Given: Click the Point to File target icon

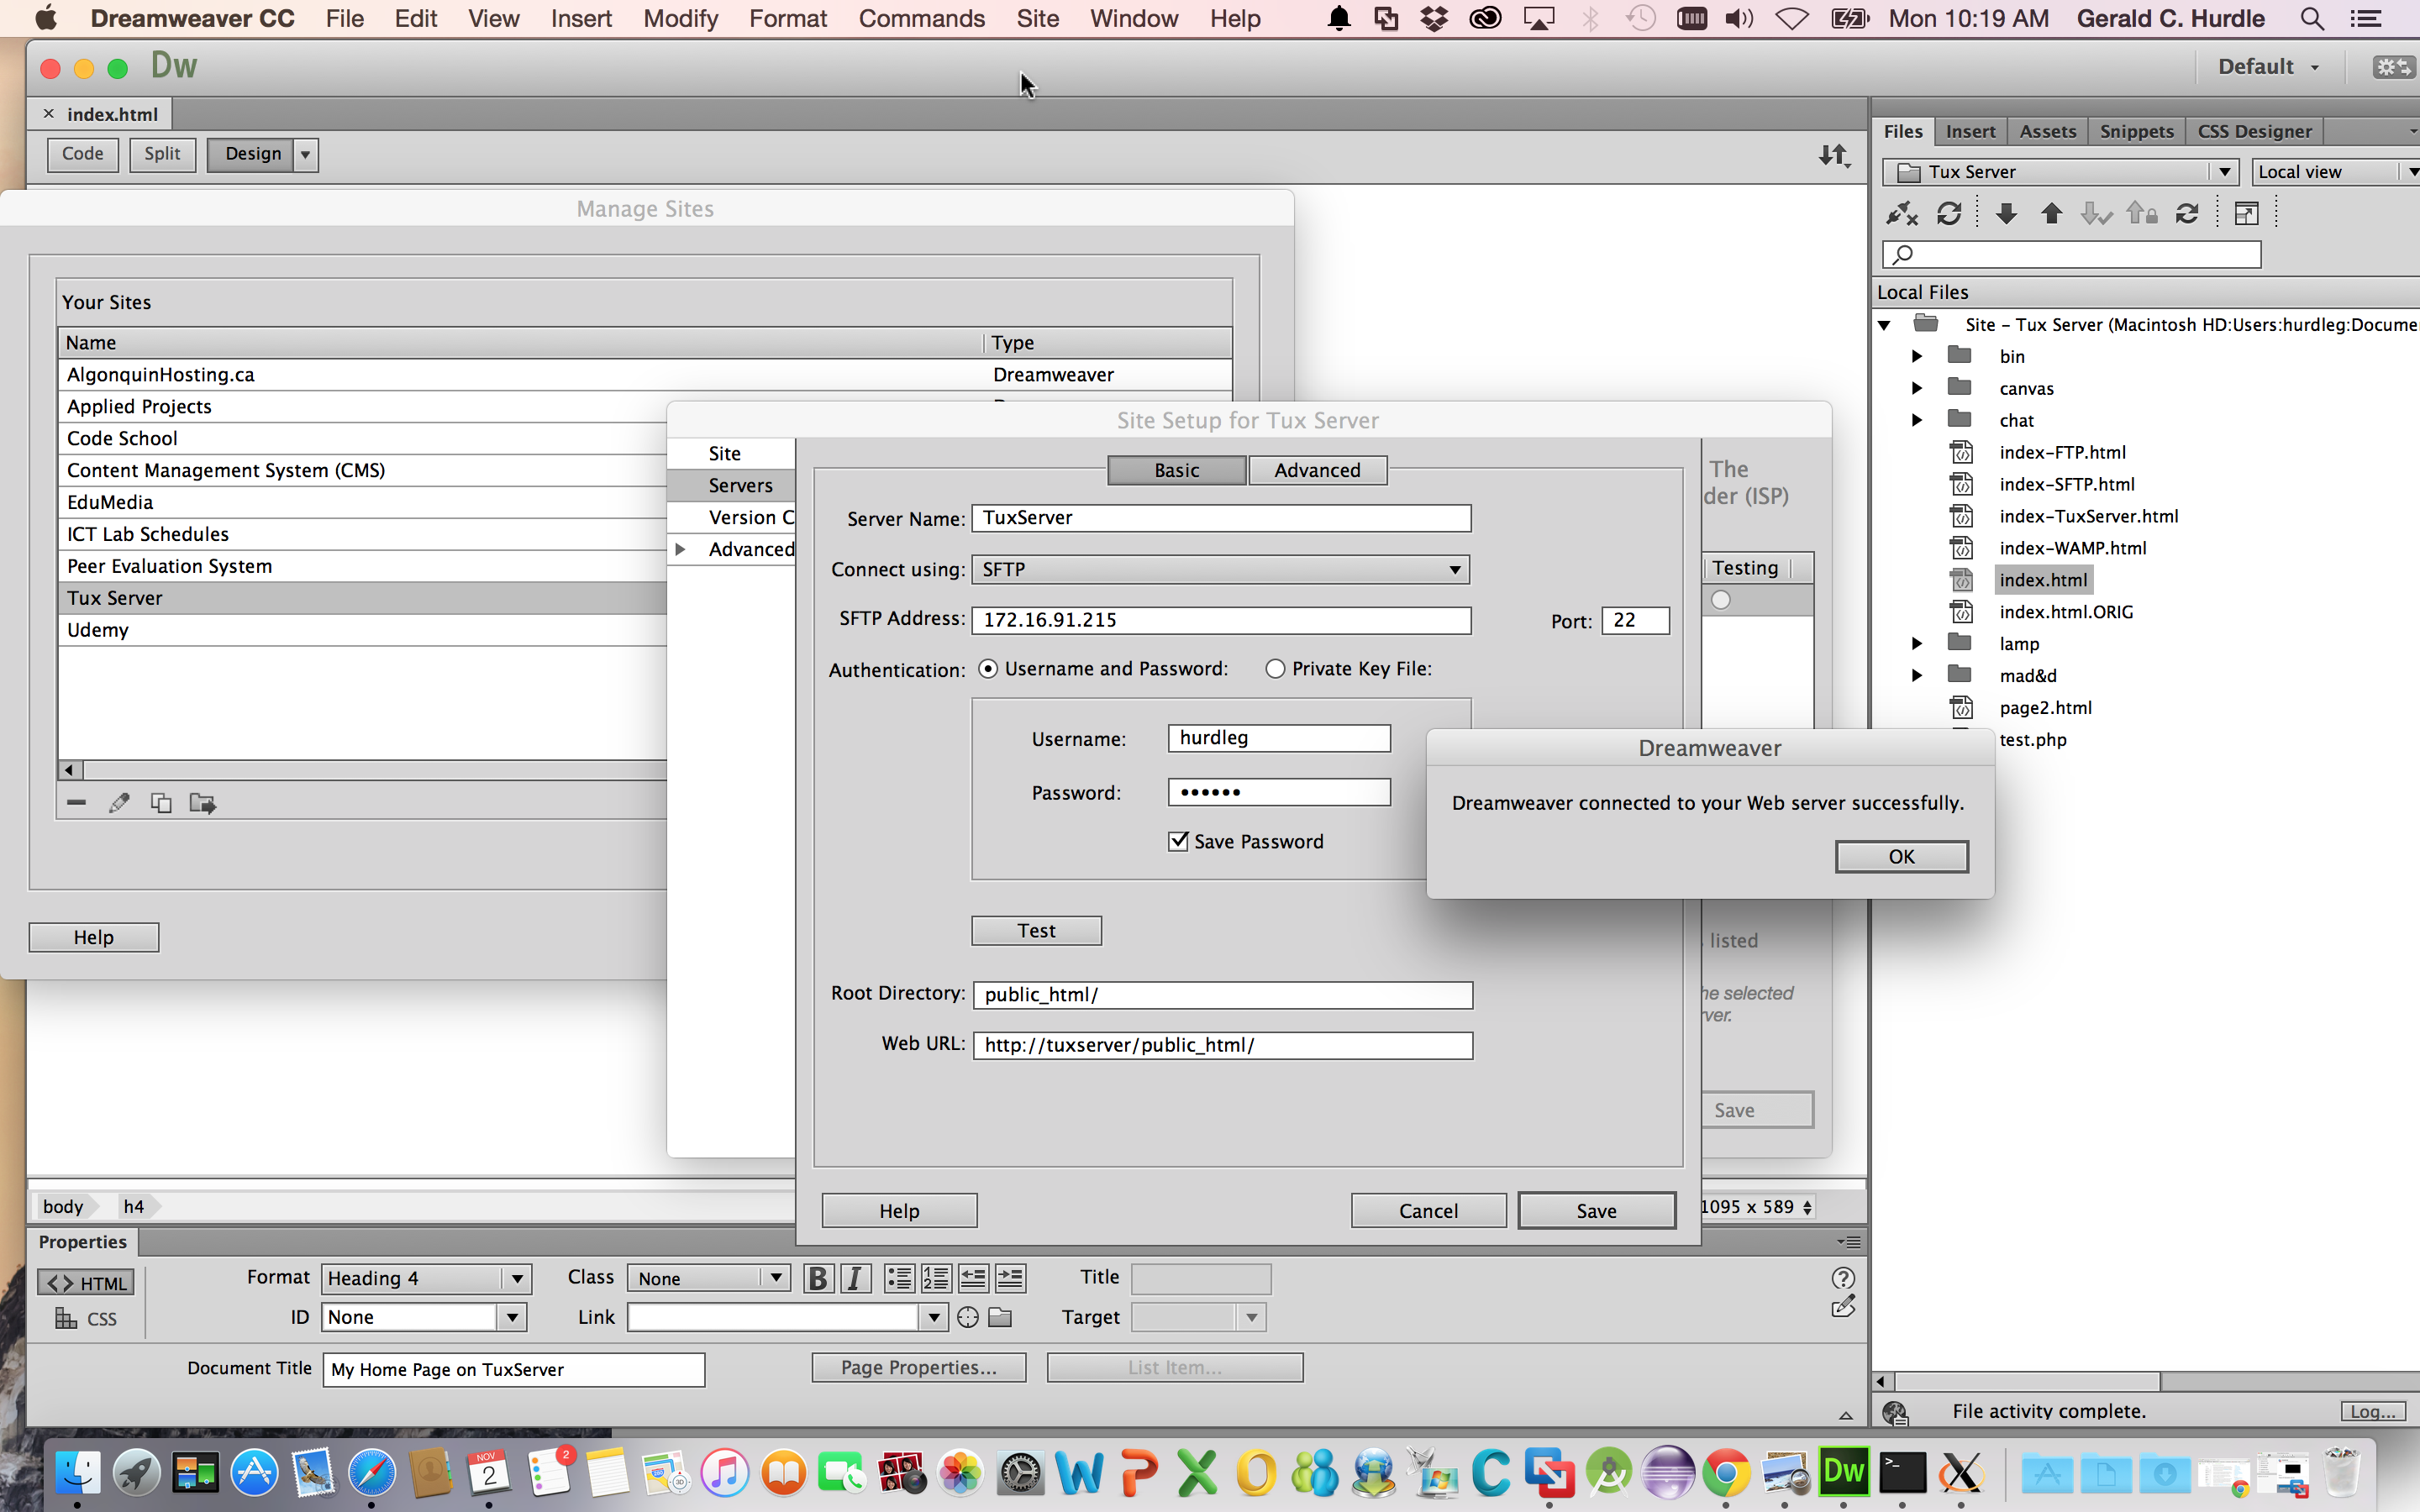Looking at the screenshot, I should 967,1317.
